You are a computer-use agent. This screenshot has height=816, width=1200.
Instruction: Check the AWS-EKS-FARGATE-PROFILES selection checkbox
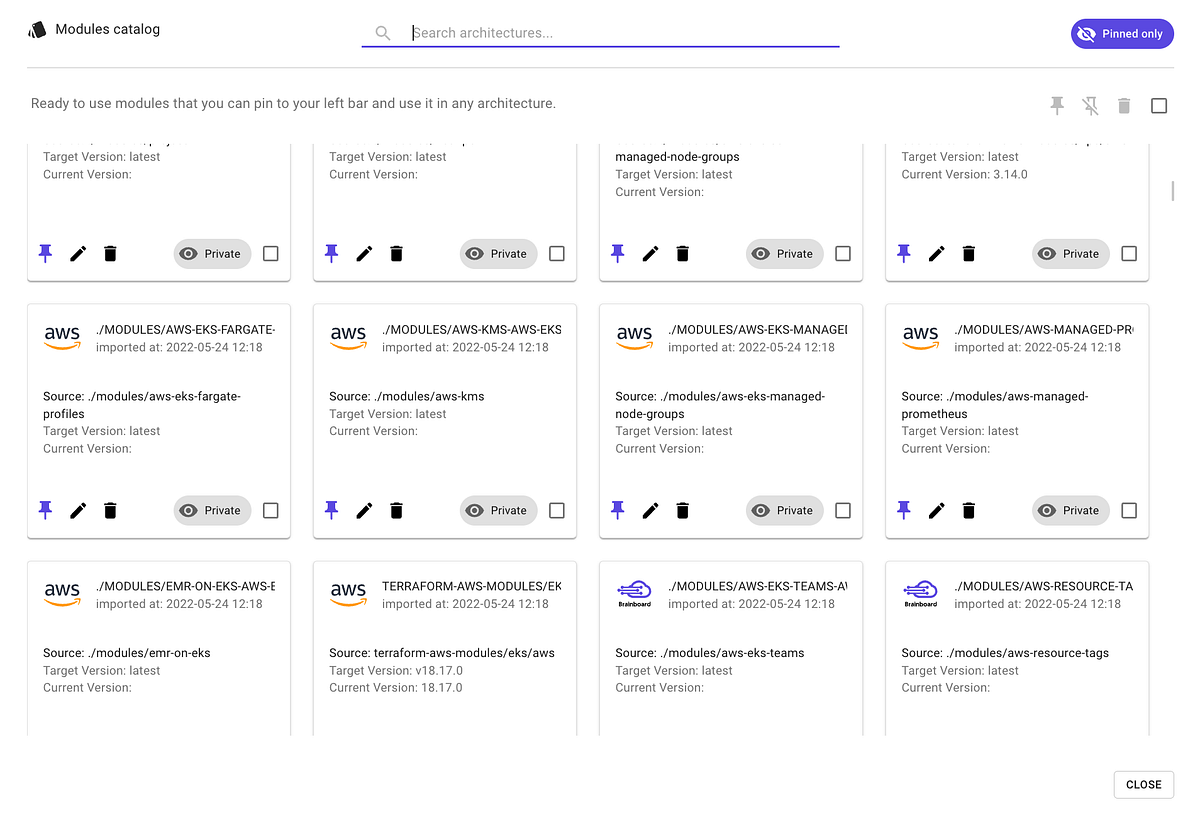coord(270,510)
